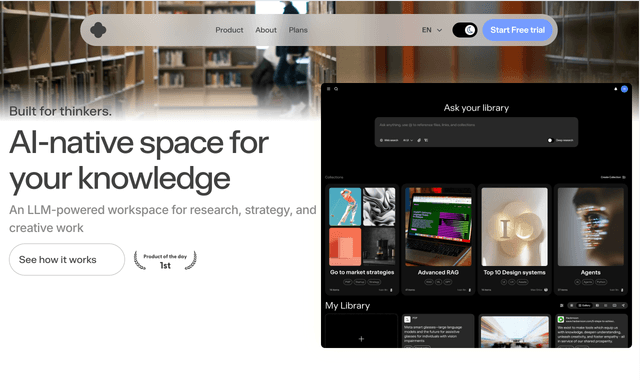Click the 'Advanced RAG' collection title
The image size is (640, 380).
(438, 272)
